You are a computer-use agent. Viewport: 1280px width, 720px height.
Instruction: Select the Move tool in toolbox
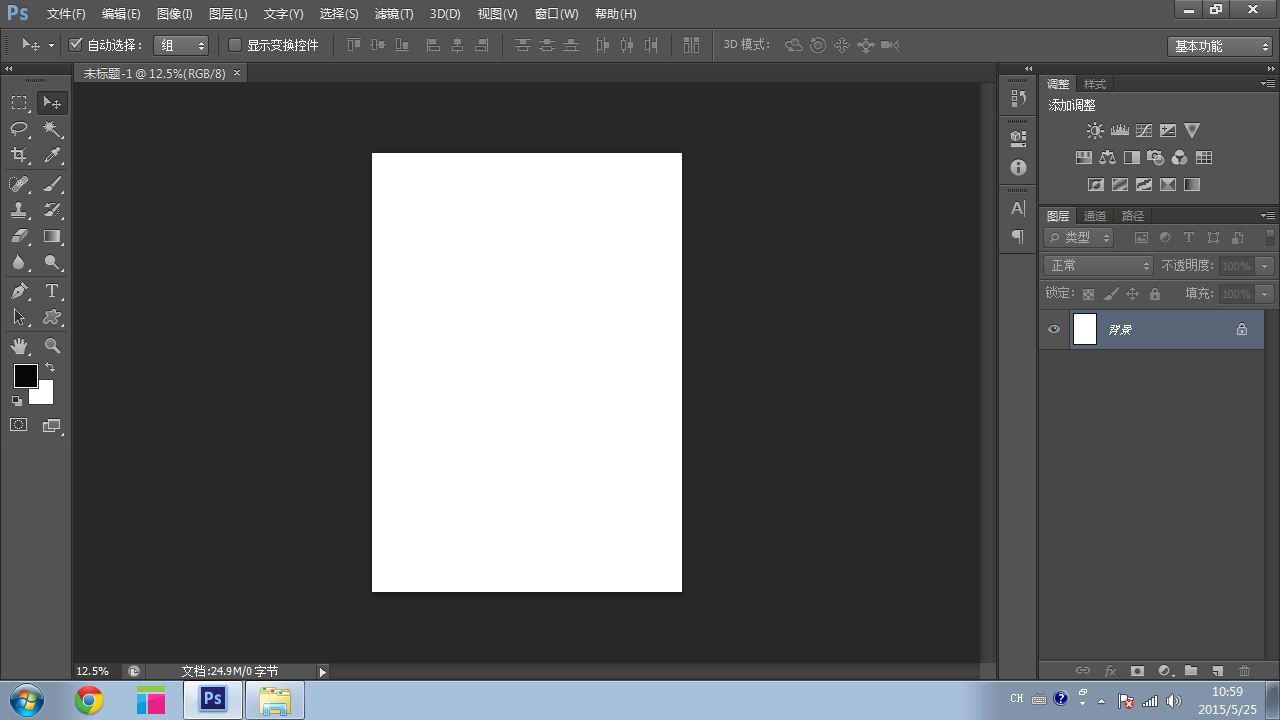pos(52,103)
